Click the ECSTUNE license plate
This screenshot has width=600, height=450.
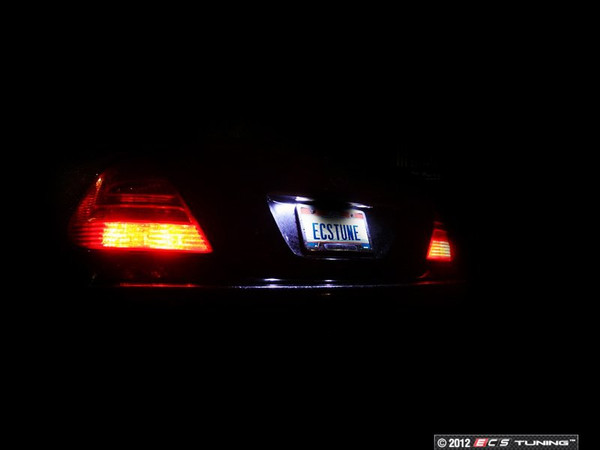334,228
